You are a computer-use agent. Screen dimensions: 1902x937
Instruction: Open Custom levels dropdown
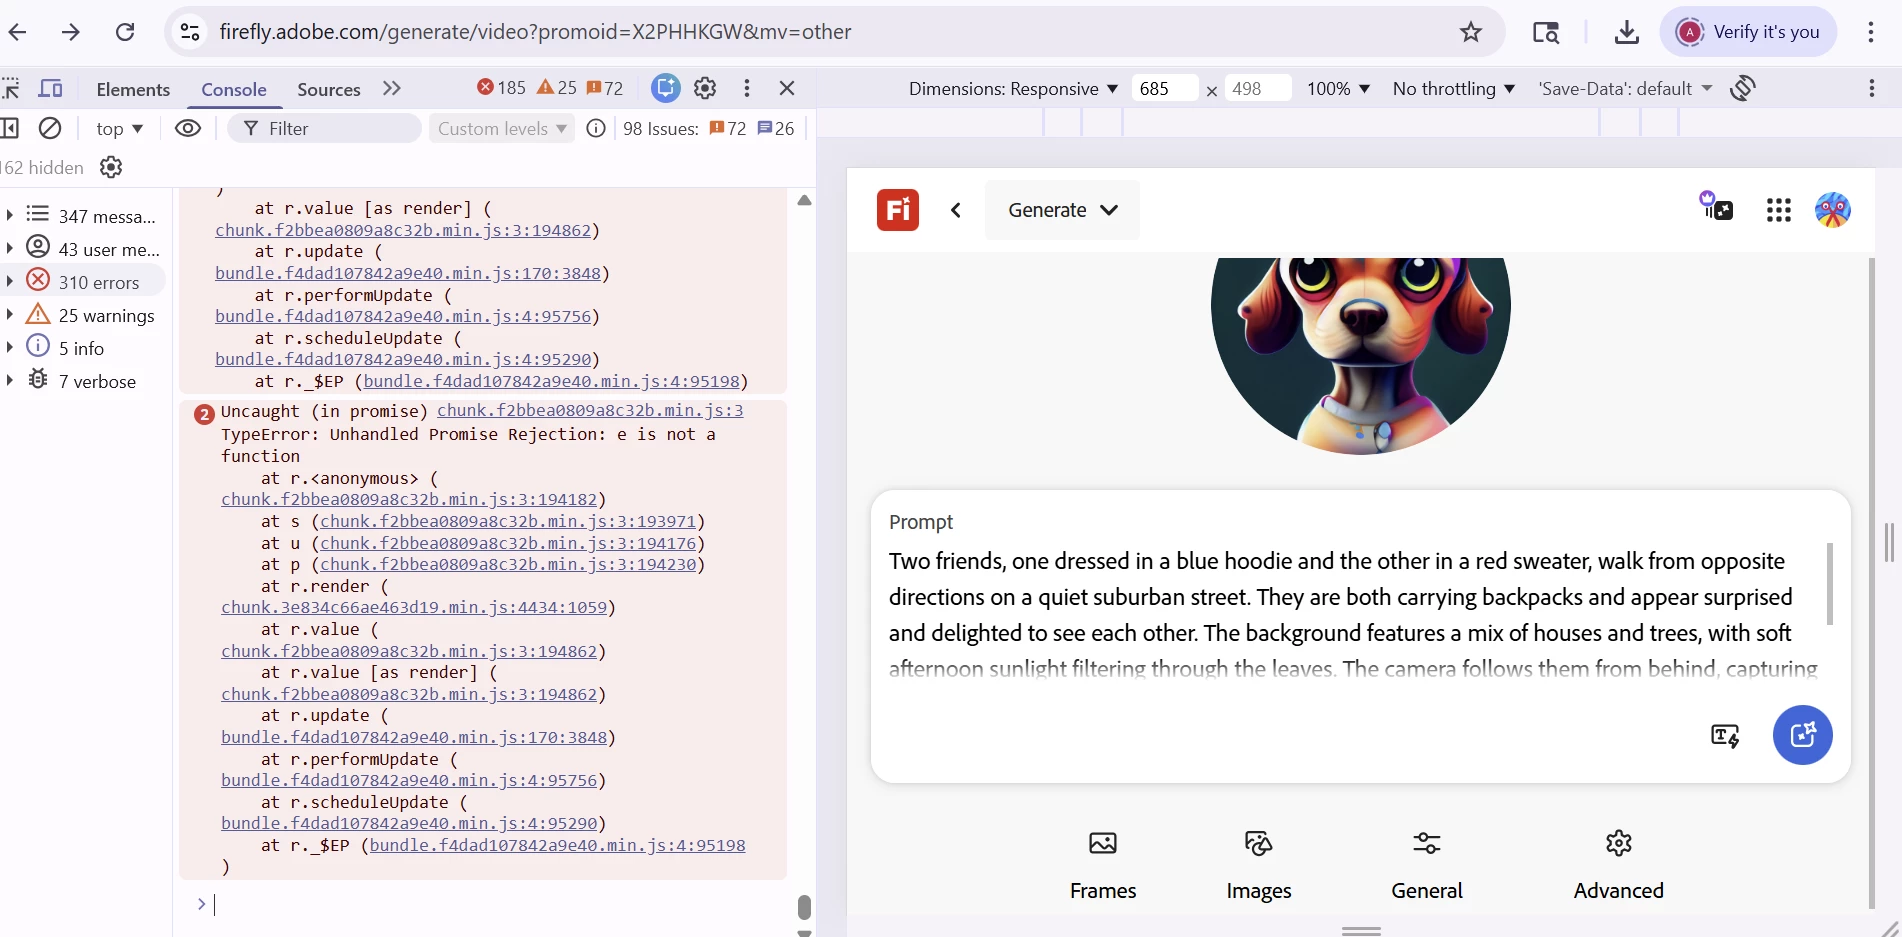502,128
